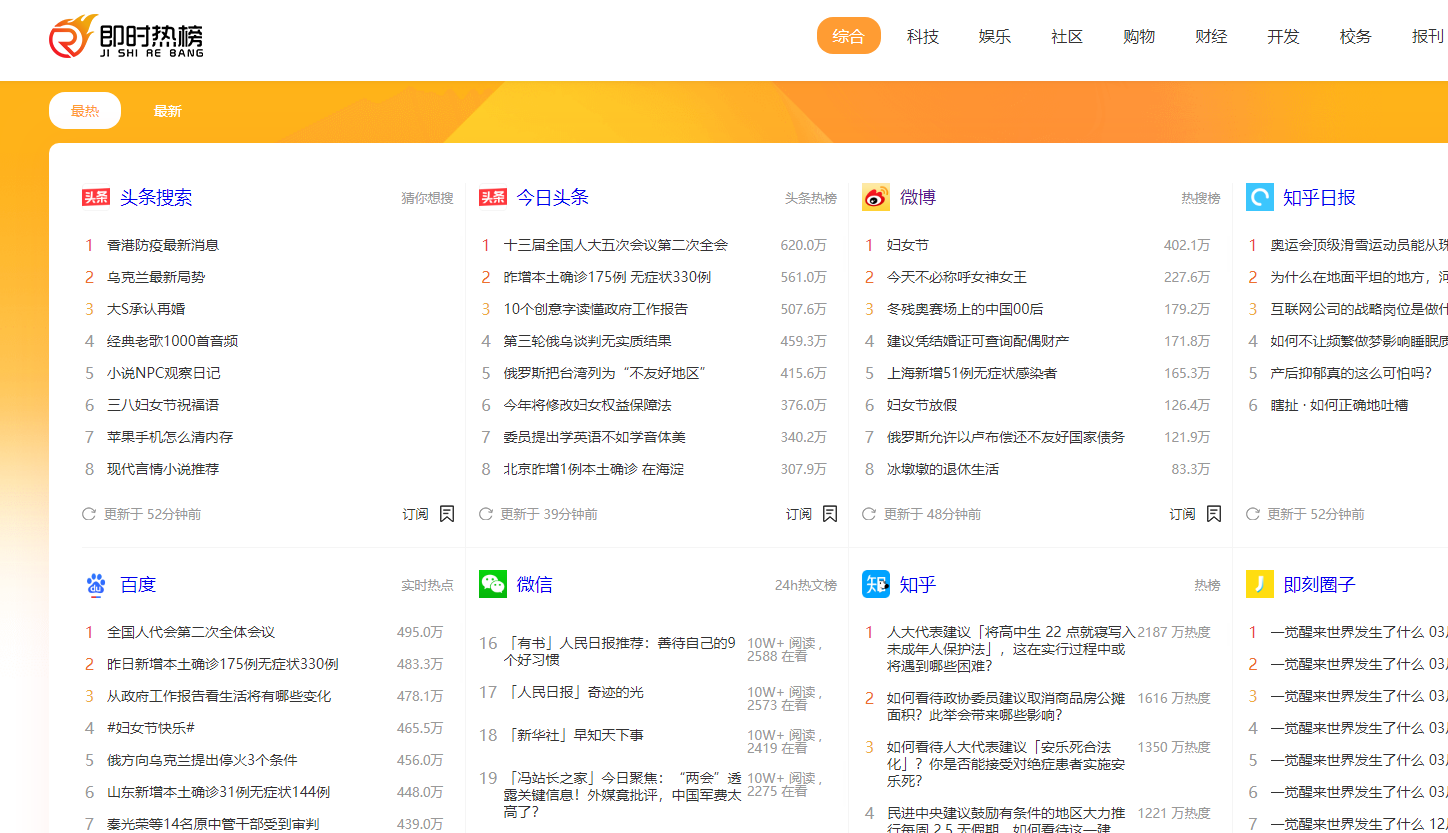Click the green 微信 chat icon

click(x=493, y=585)
